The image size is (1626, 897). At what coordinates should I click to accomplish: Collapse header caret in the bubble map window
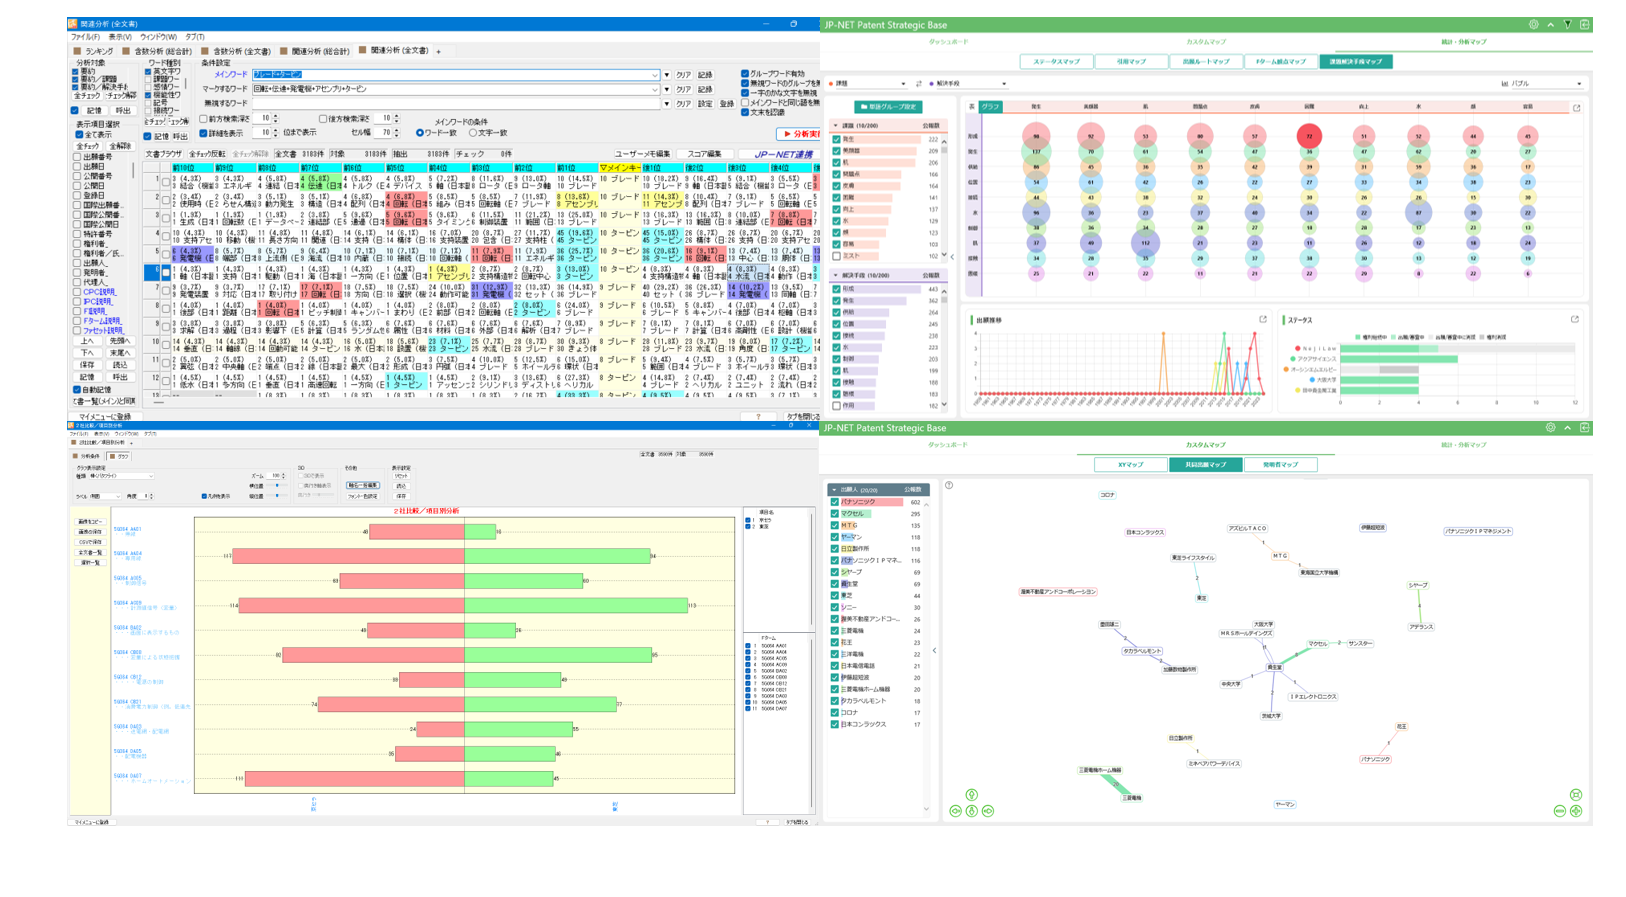point(1550,24)
